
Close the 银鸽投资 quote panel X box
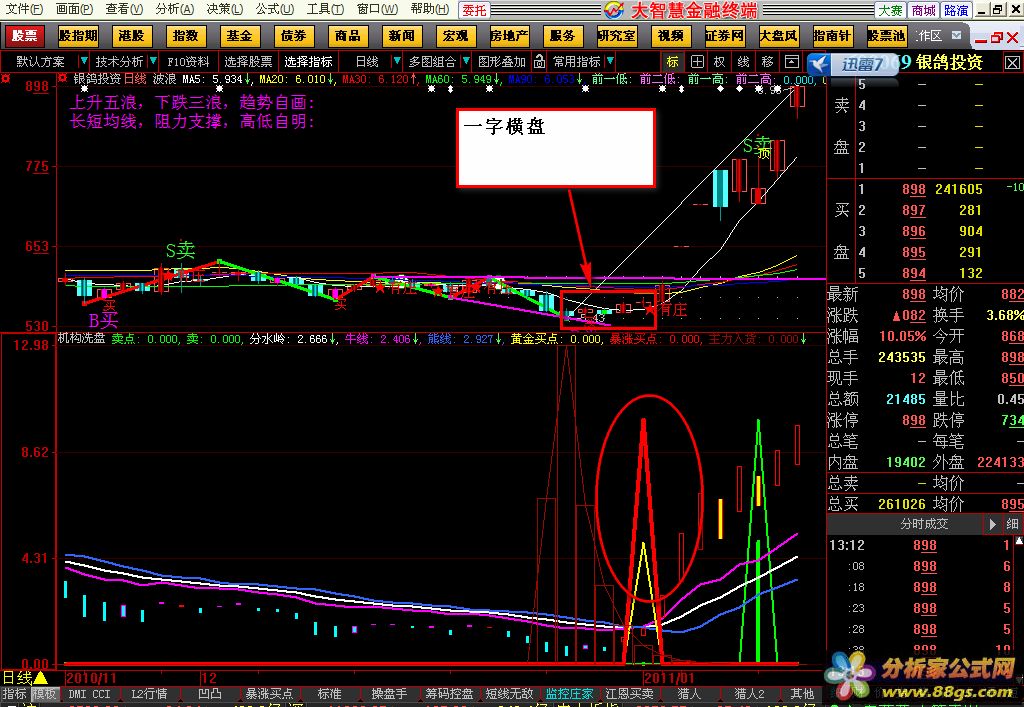1012,63
